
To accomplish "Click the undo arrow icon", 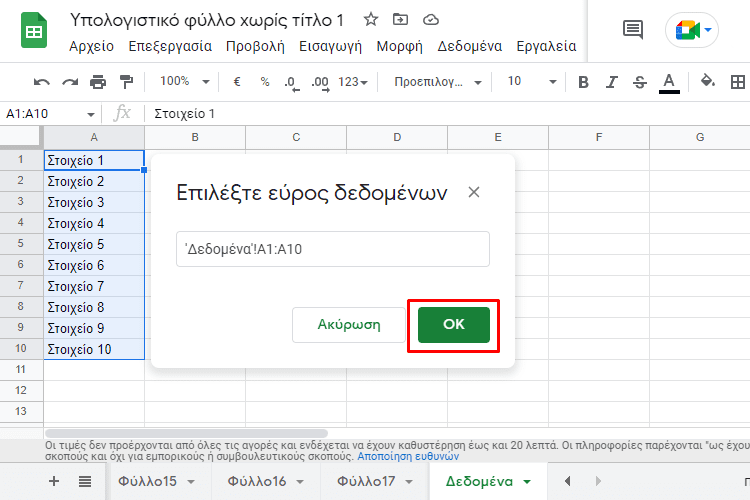I will coord(41,82).
